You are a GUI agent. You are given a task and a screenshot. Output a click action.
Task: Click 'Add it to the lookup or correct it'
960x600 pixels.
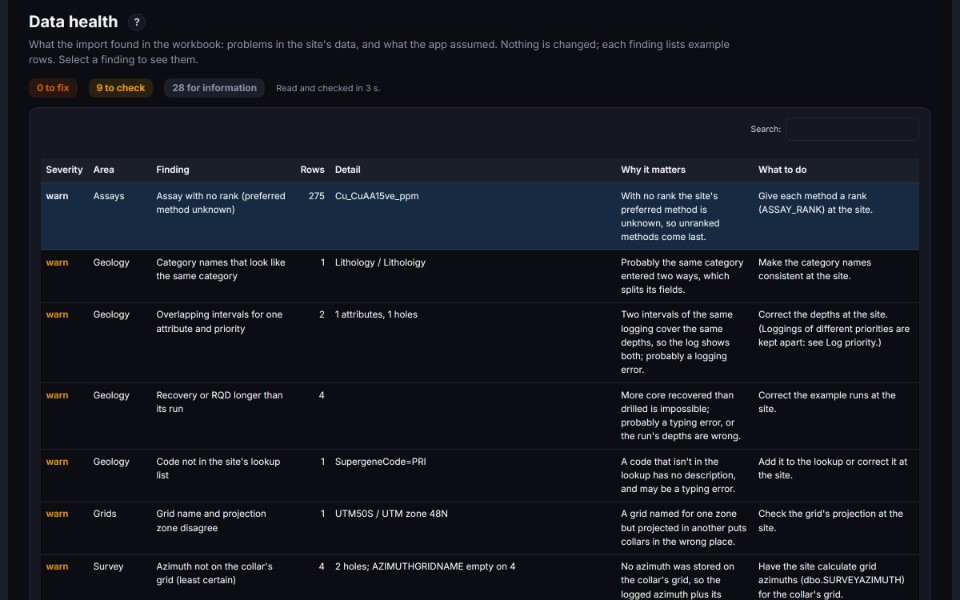[x=833, y=468]
